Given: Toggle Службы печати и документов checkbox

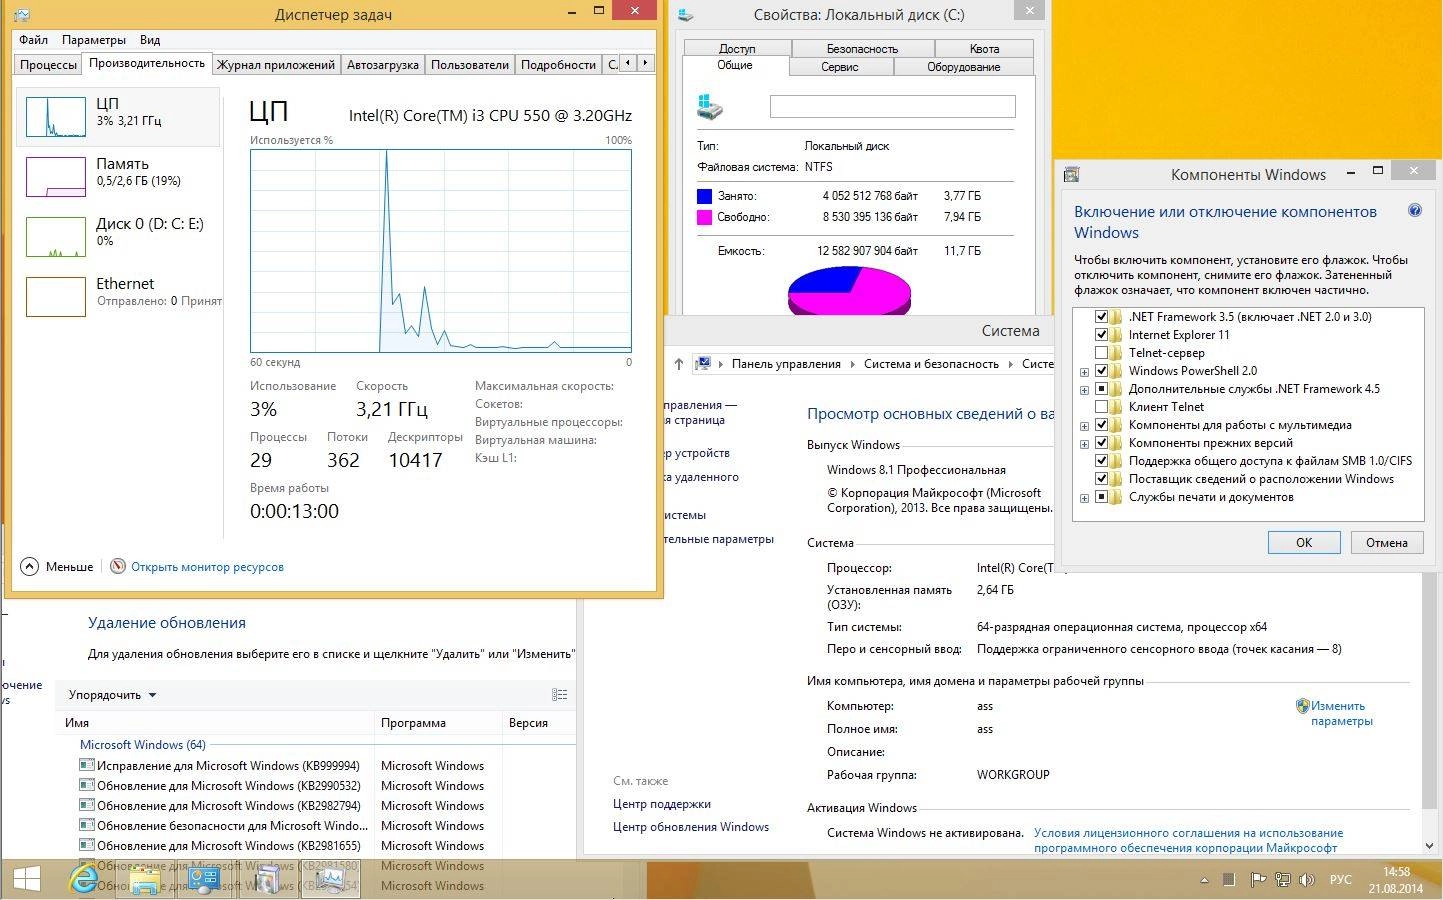Looking at the screenshot, I should (x=1101, y=497).
